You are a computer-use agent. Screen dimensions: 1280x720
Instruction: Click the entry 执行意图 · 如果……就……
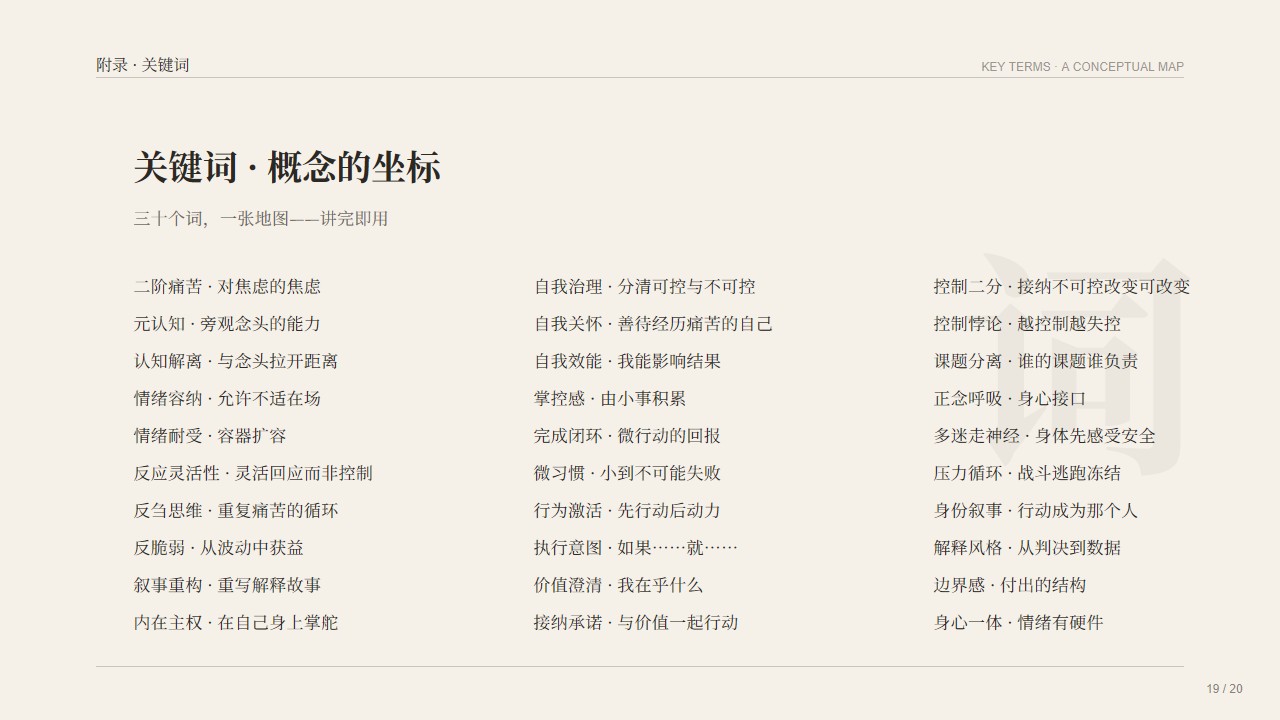click(x=636, y=548)
